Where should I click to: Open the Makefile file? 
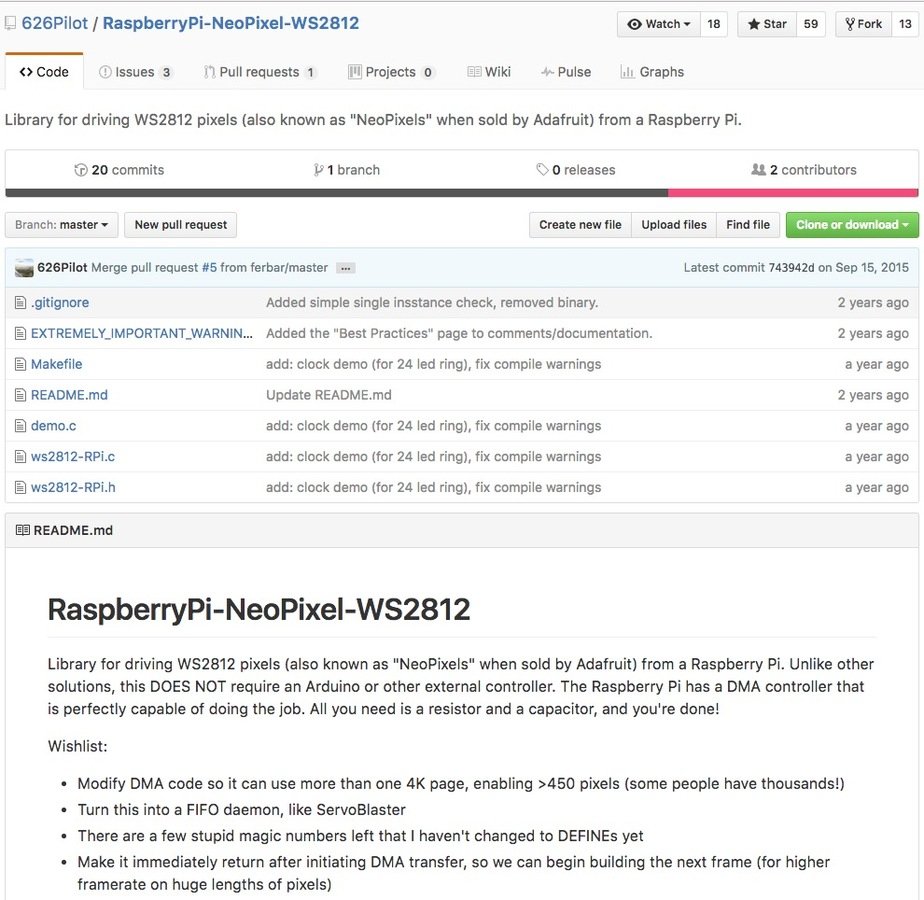[57, 364]
